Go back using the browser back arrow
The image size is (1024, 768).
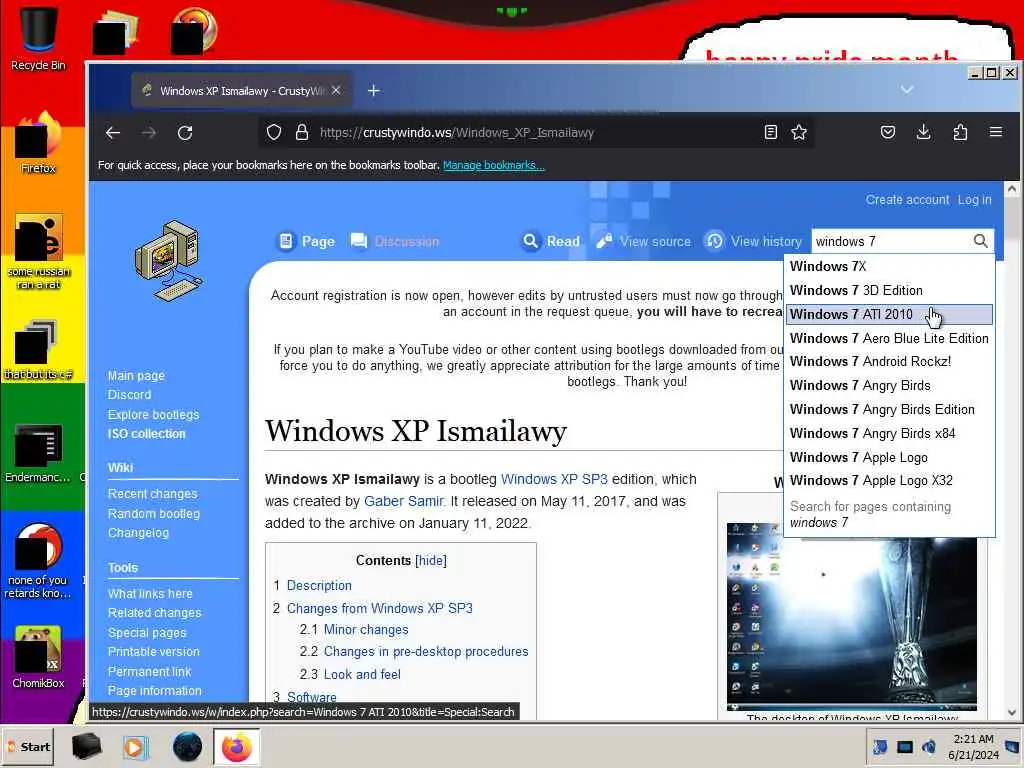(x=113, y=133)
